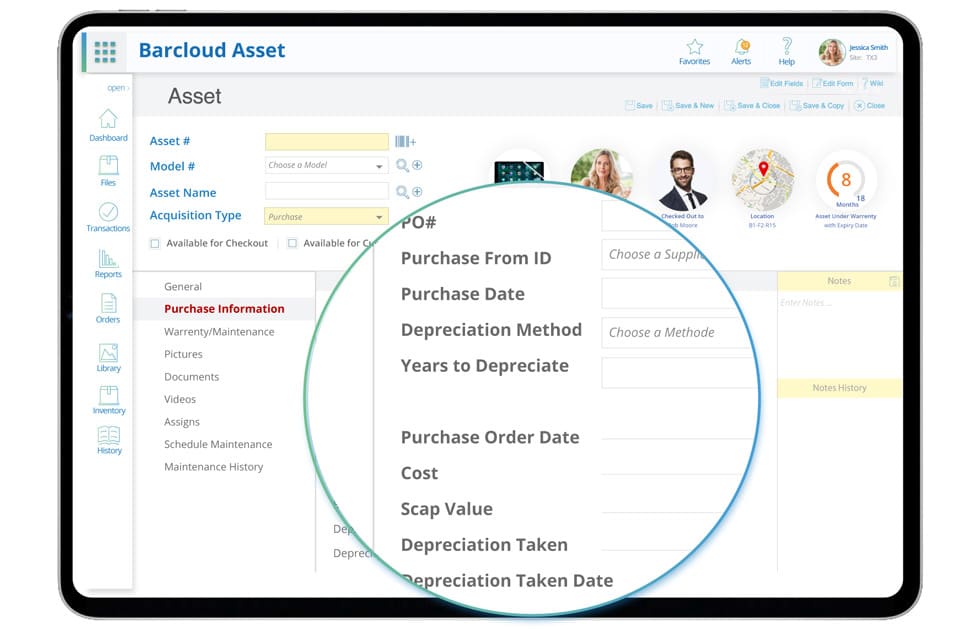This screenshot has width=977, height=629.
Task: Open Transactions in sidebar
Action: 108,217
